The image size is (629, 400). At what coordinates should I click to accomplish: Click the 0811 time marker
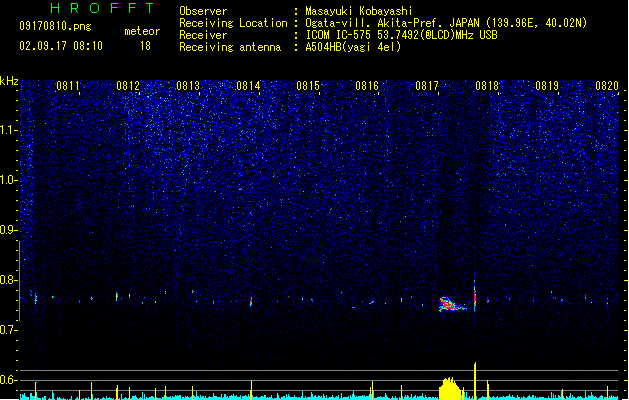coord(68,86)
